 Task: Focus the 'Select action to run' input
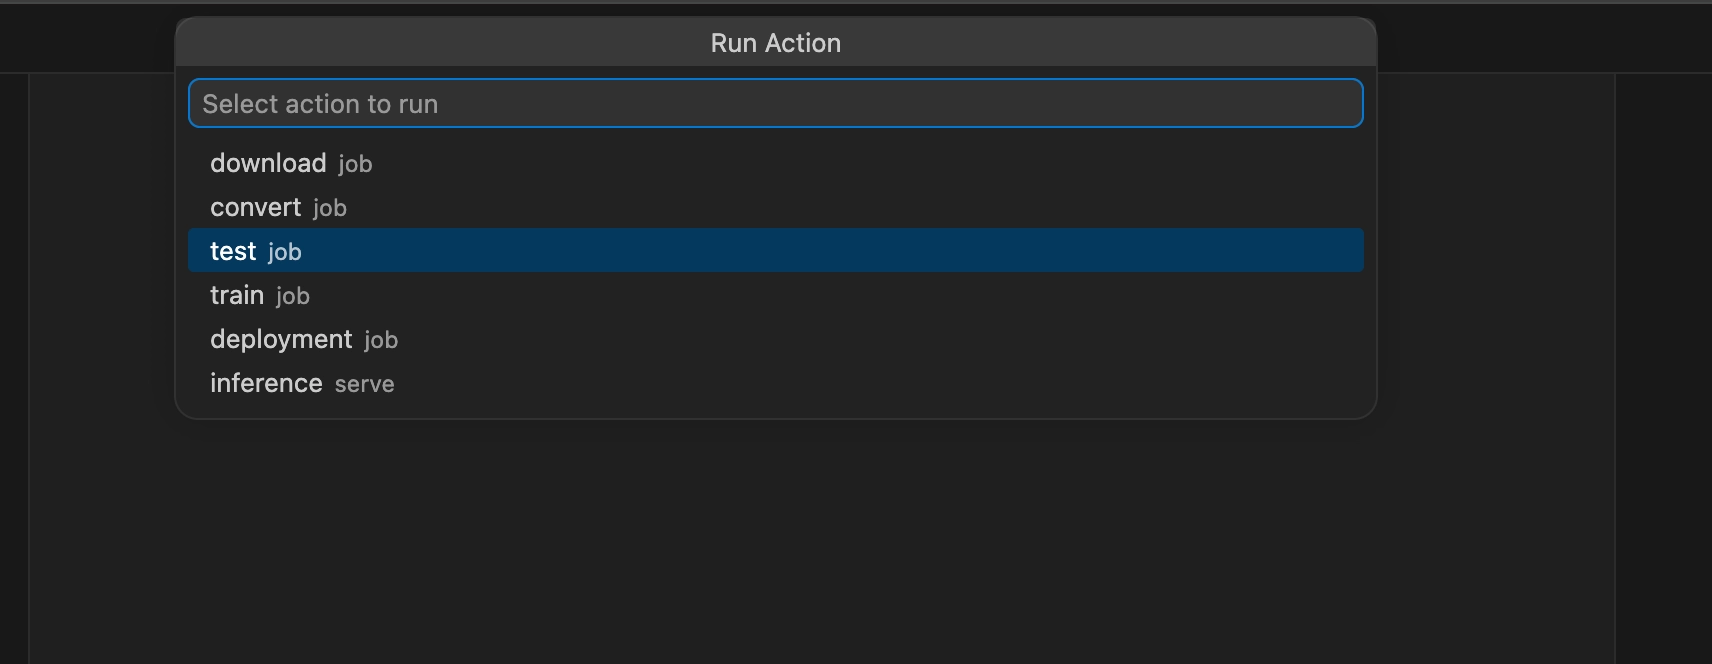point(775,103)
